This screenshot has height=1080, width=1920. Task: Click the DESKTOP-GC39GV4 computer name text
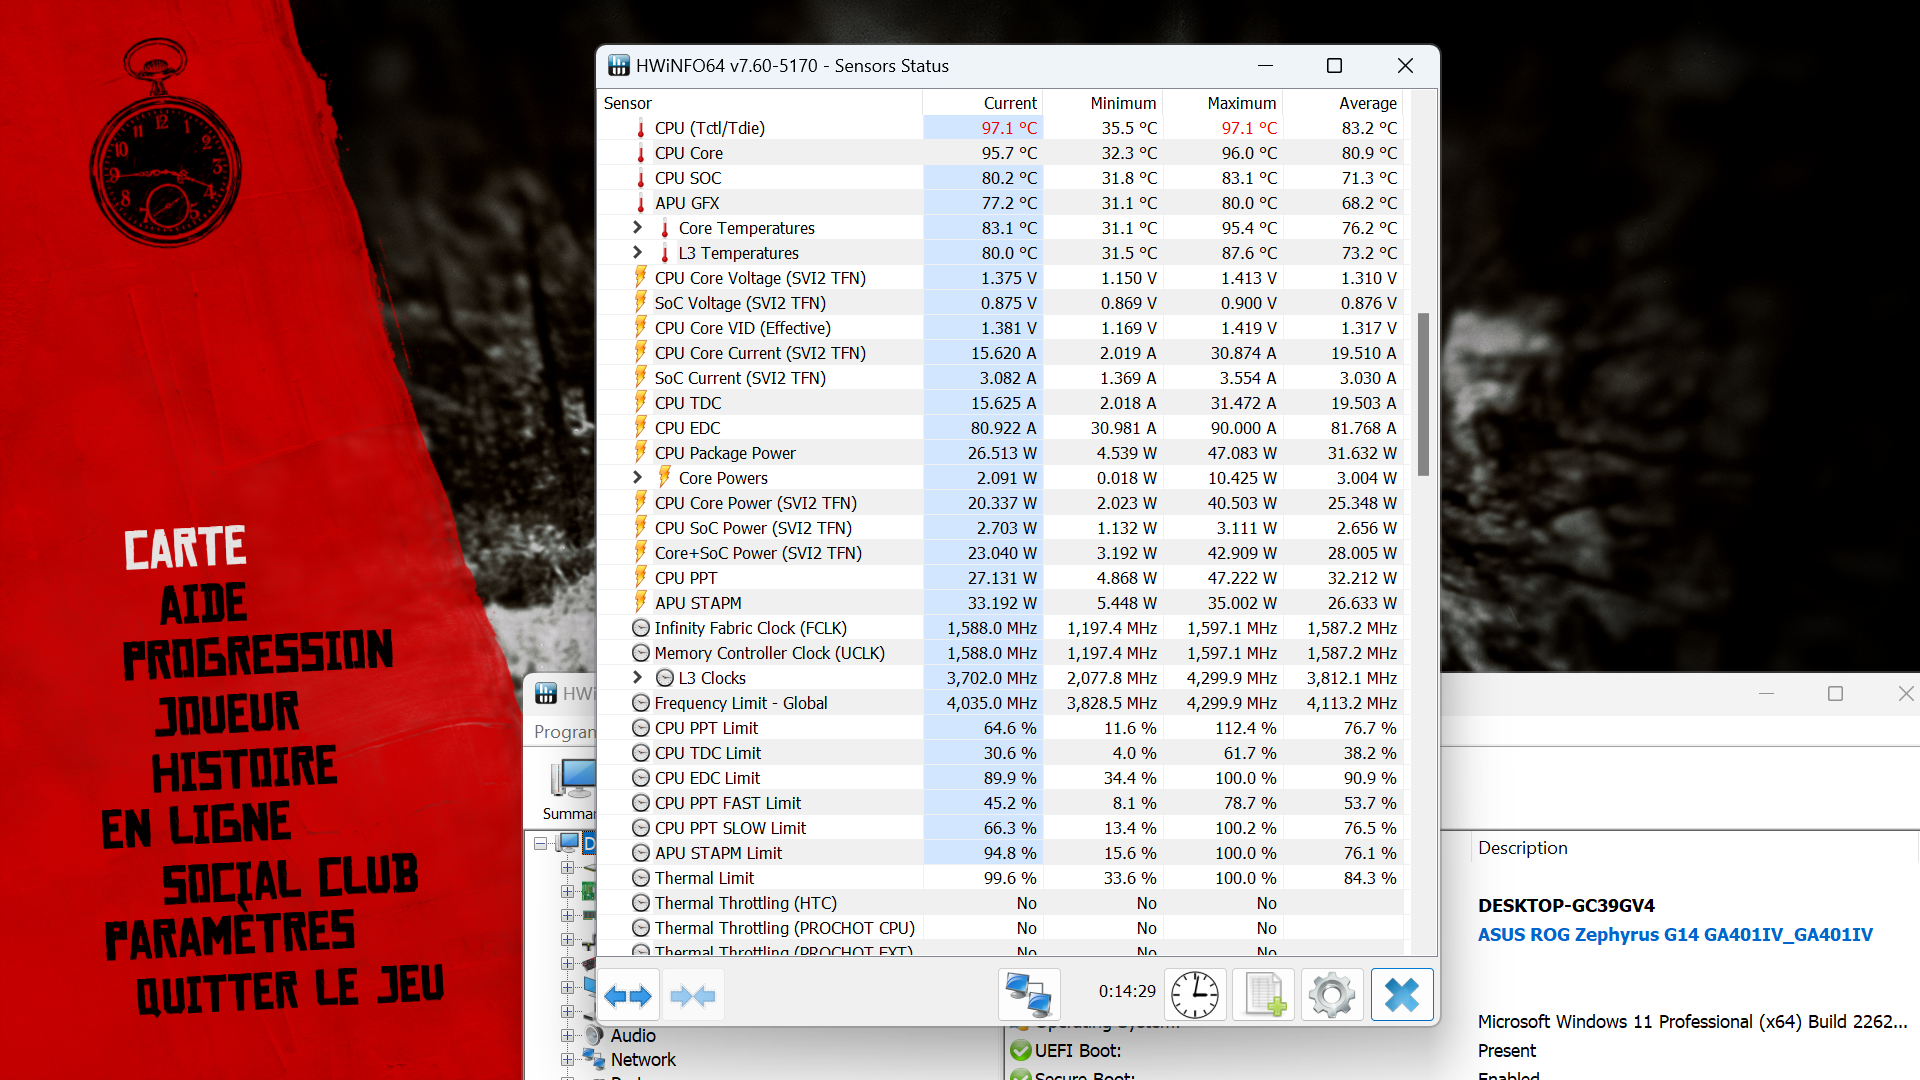(1566, 905)
